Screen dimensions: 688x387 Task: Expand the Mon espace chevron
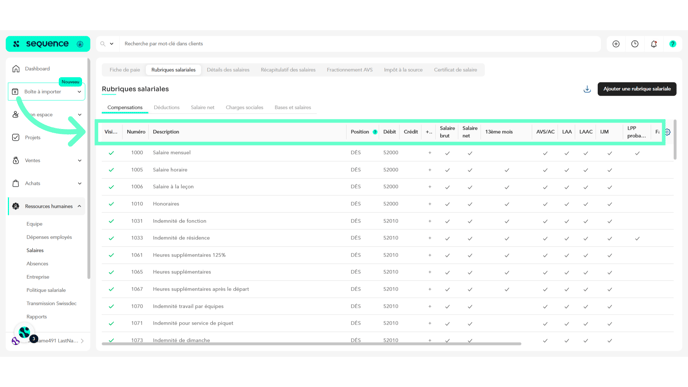click(79, 115)
